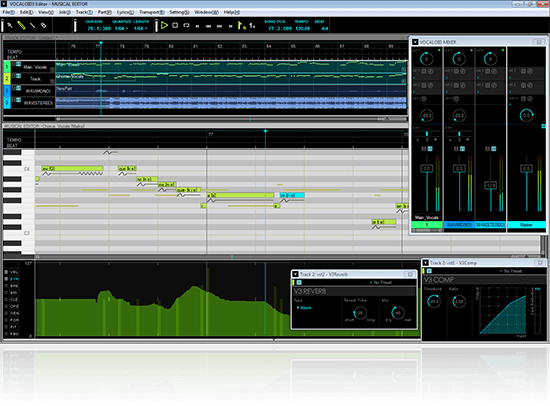Open the Type dropdown in V3 Reverb
The width and height of the screenshot is (550, 406).
pyautogui.click(x=304, y=308)
